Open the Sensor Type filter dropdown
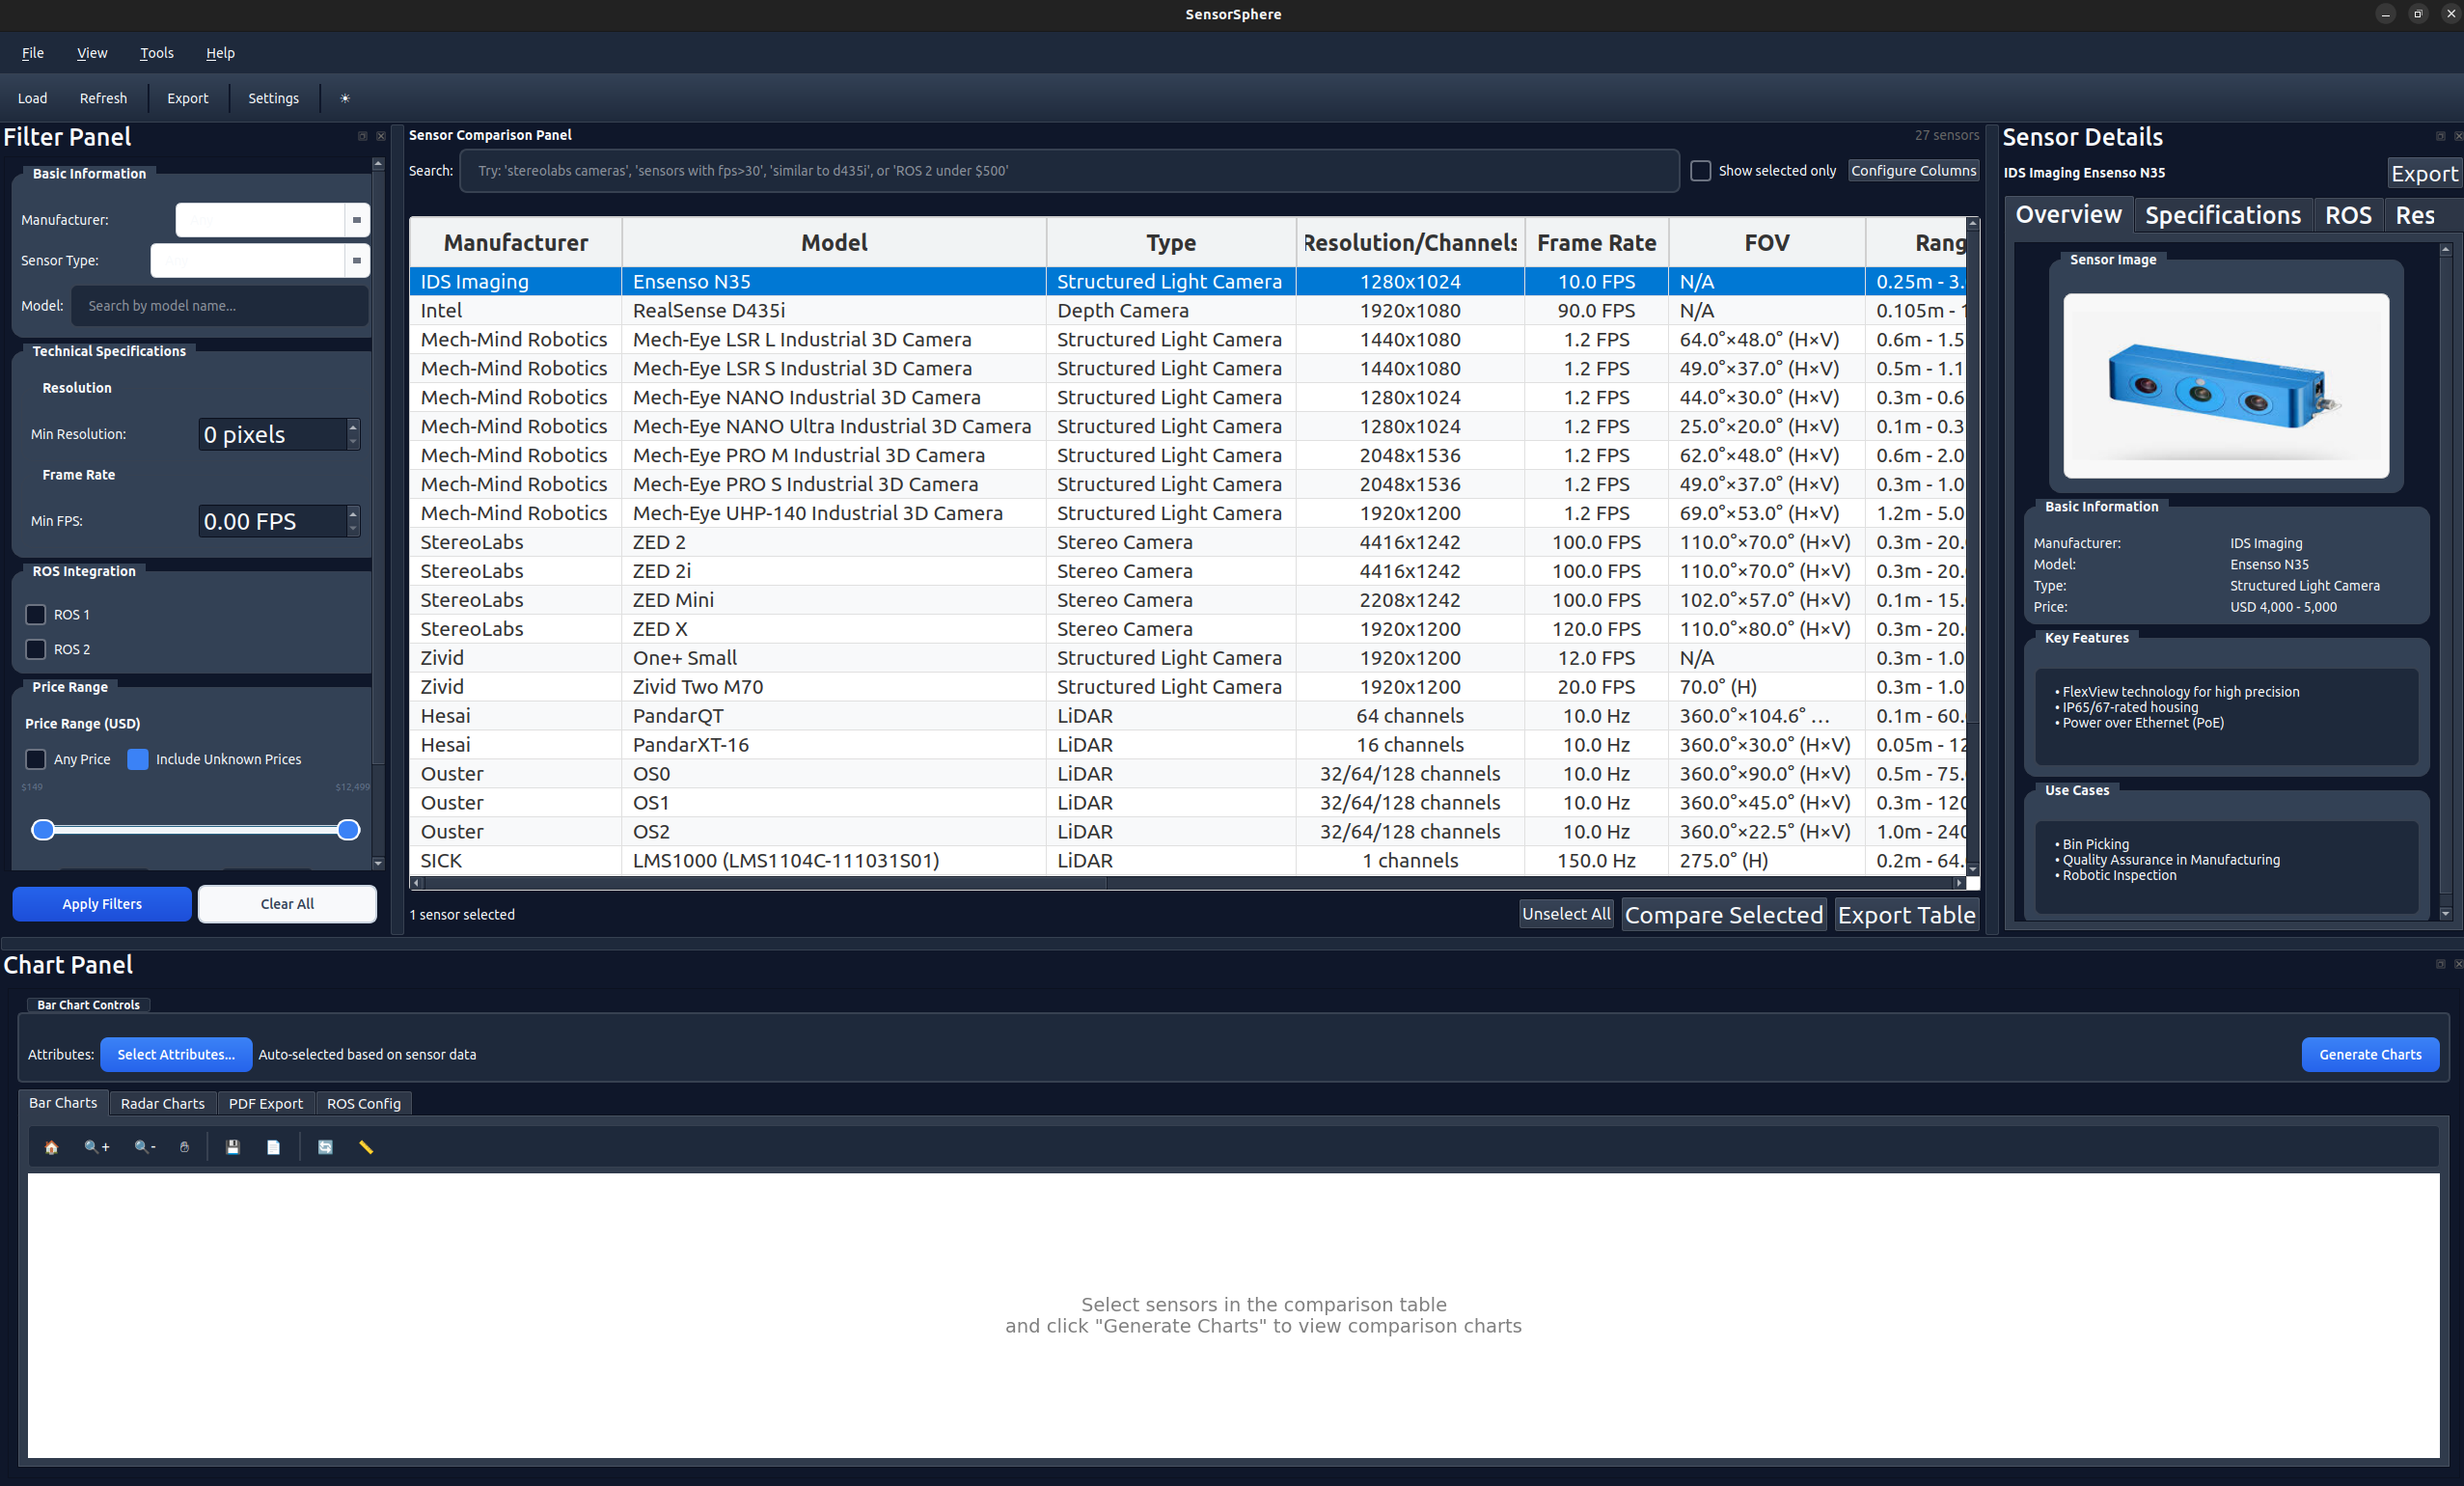The width and height of the screenshot is (2464, 1486). click(356, 261)
